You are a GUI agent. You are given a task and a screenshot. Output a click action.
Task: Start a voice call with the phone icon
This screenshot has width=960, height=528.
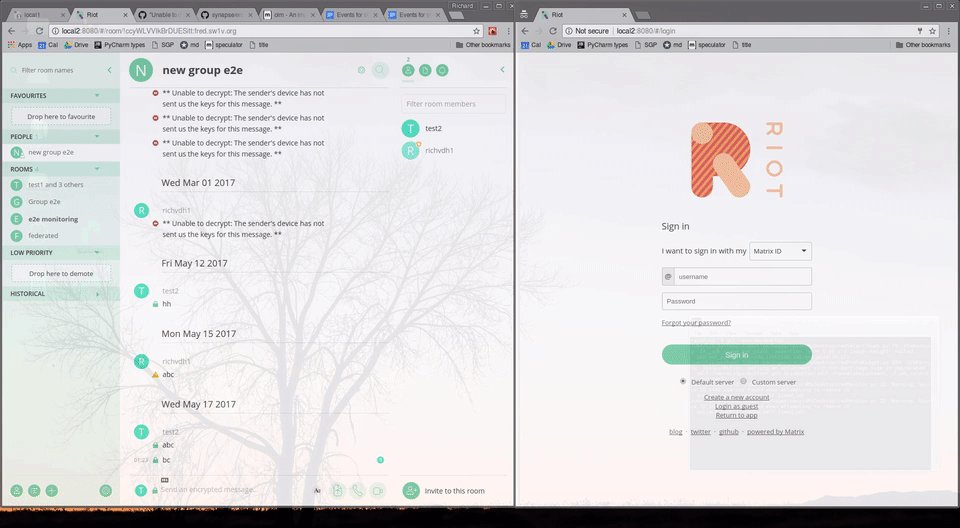click(x=358, y=491)
